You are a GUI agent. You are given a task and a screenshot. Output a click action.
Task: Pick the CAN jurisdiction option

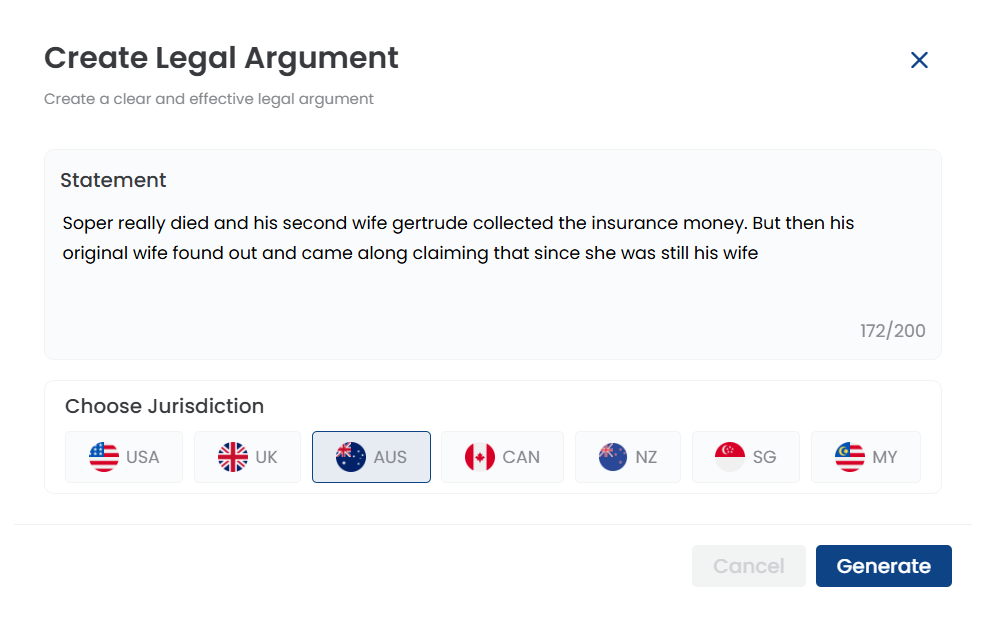click(502, 457)
